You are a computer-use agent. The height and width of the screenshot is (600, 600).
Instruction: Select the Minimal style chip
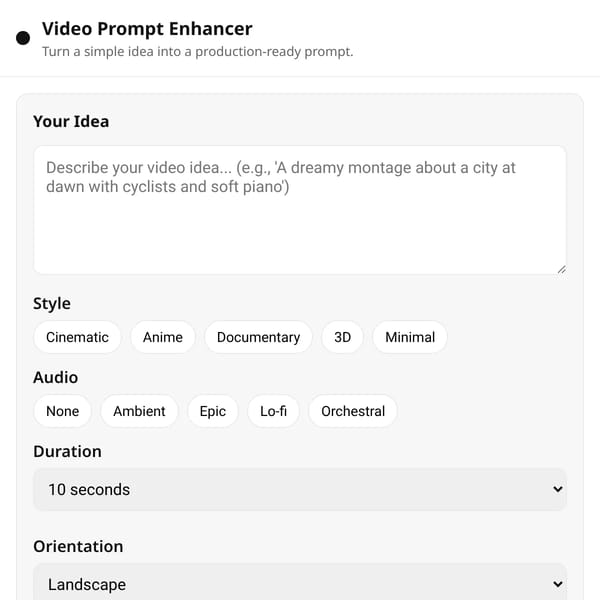(x=410, y=337)
